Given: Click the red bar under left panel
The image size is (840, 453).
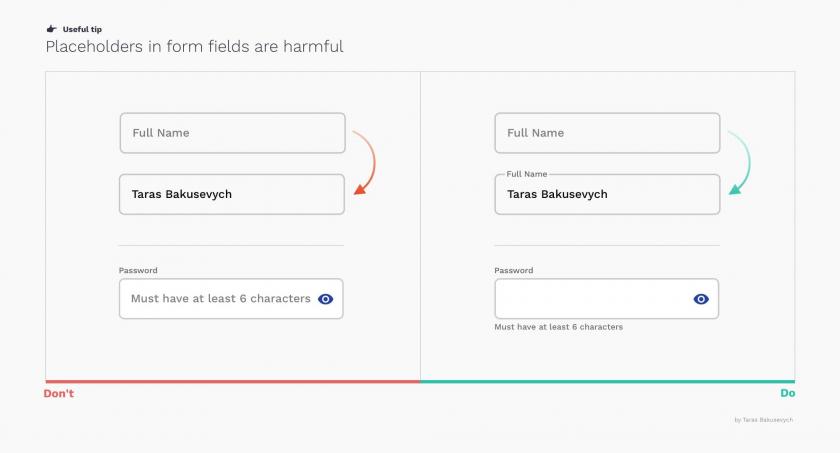Looking at the screenshot, I should [x=233, y=382].
